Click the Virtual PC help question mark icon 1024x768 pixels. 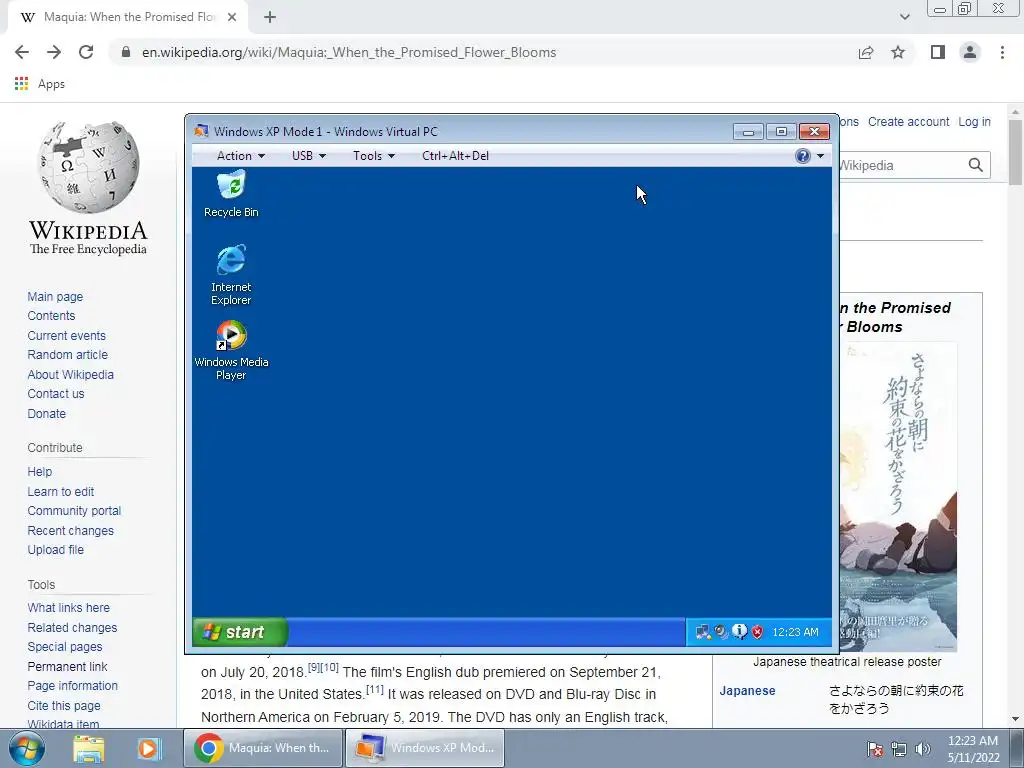point(803,155)
